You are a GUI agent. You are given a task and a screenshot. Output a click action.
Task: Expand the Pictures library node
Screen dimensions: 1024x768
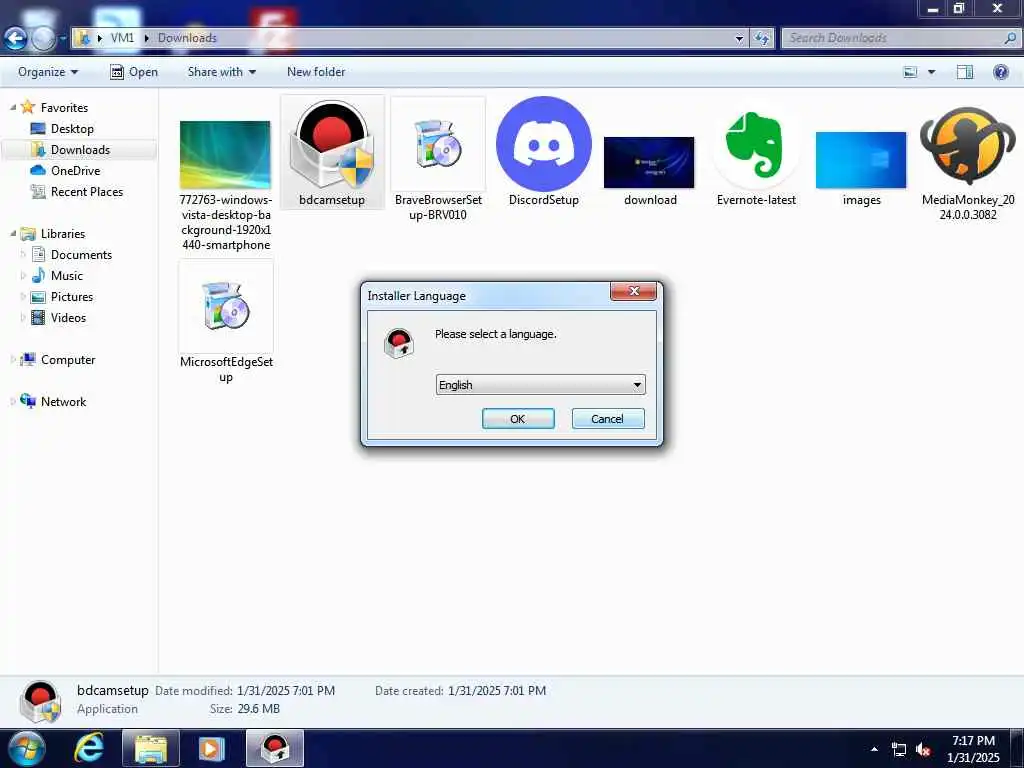point(24,296)
